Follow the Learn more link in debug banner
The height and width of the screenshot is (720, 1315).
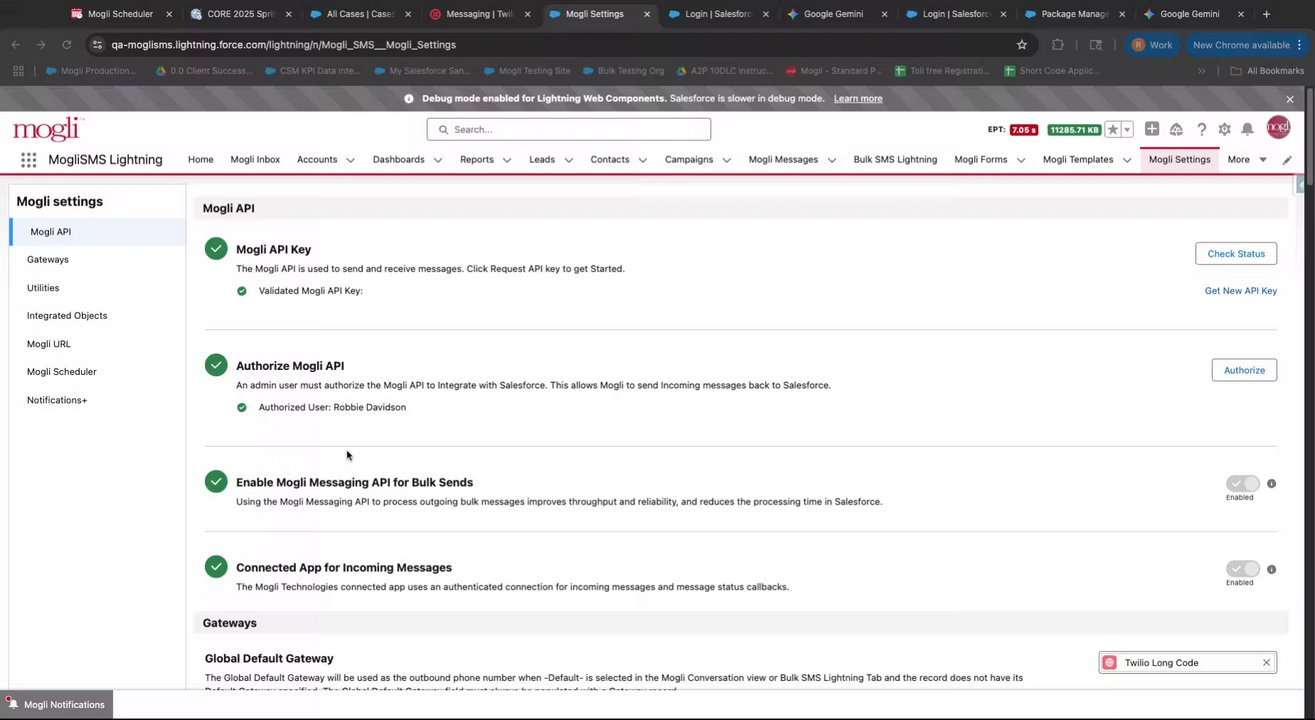[x=858, y=99]
